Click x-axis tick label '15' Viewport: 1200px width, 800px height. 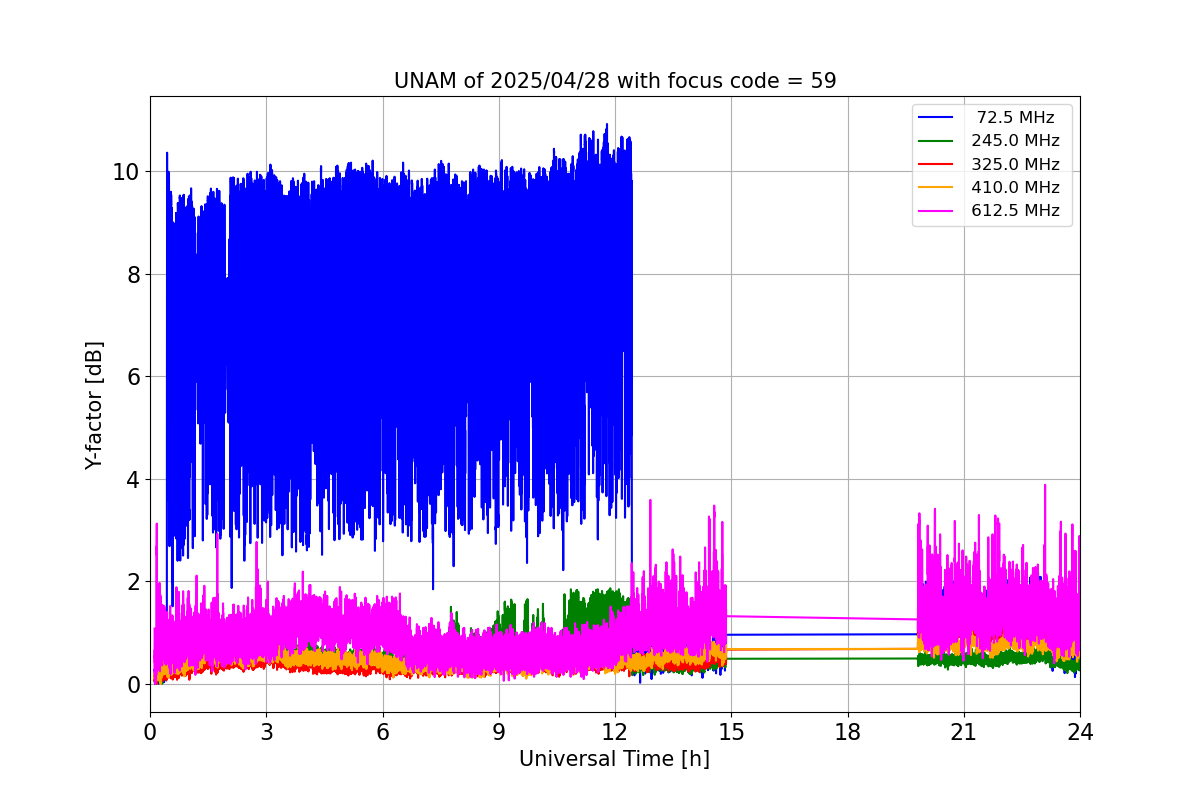pyautogui.click(x=731, y=731)
